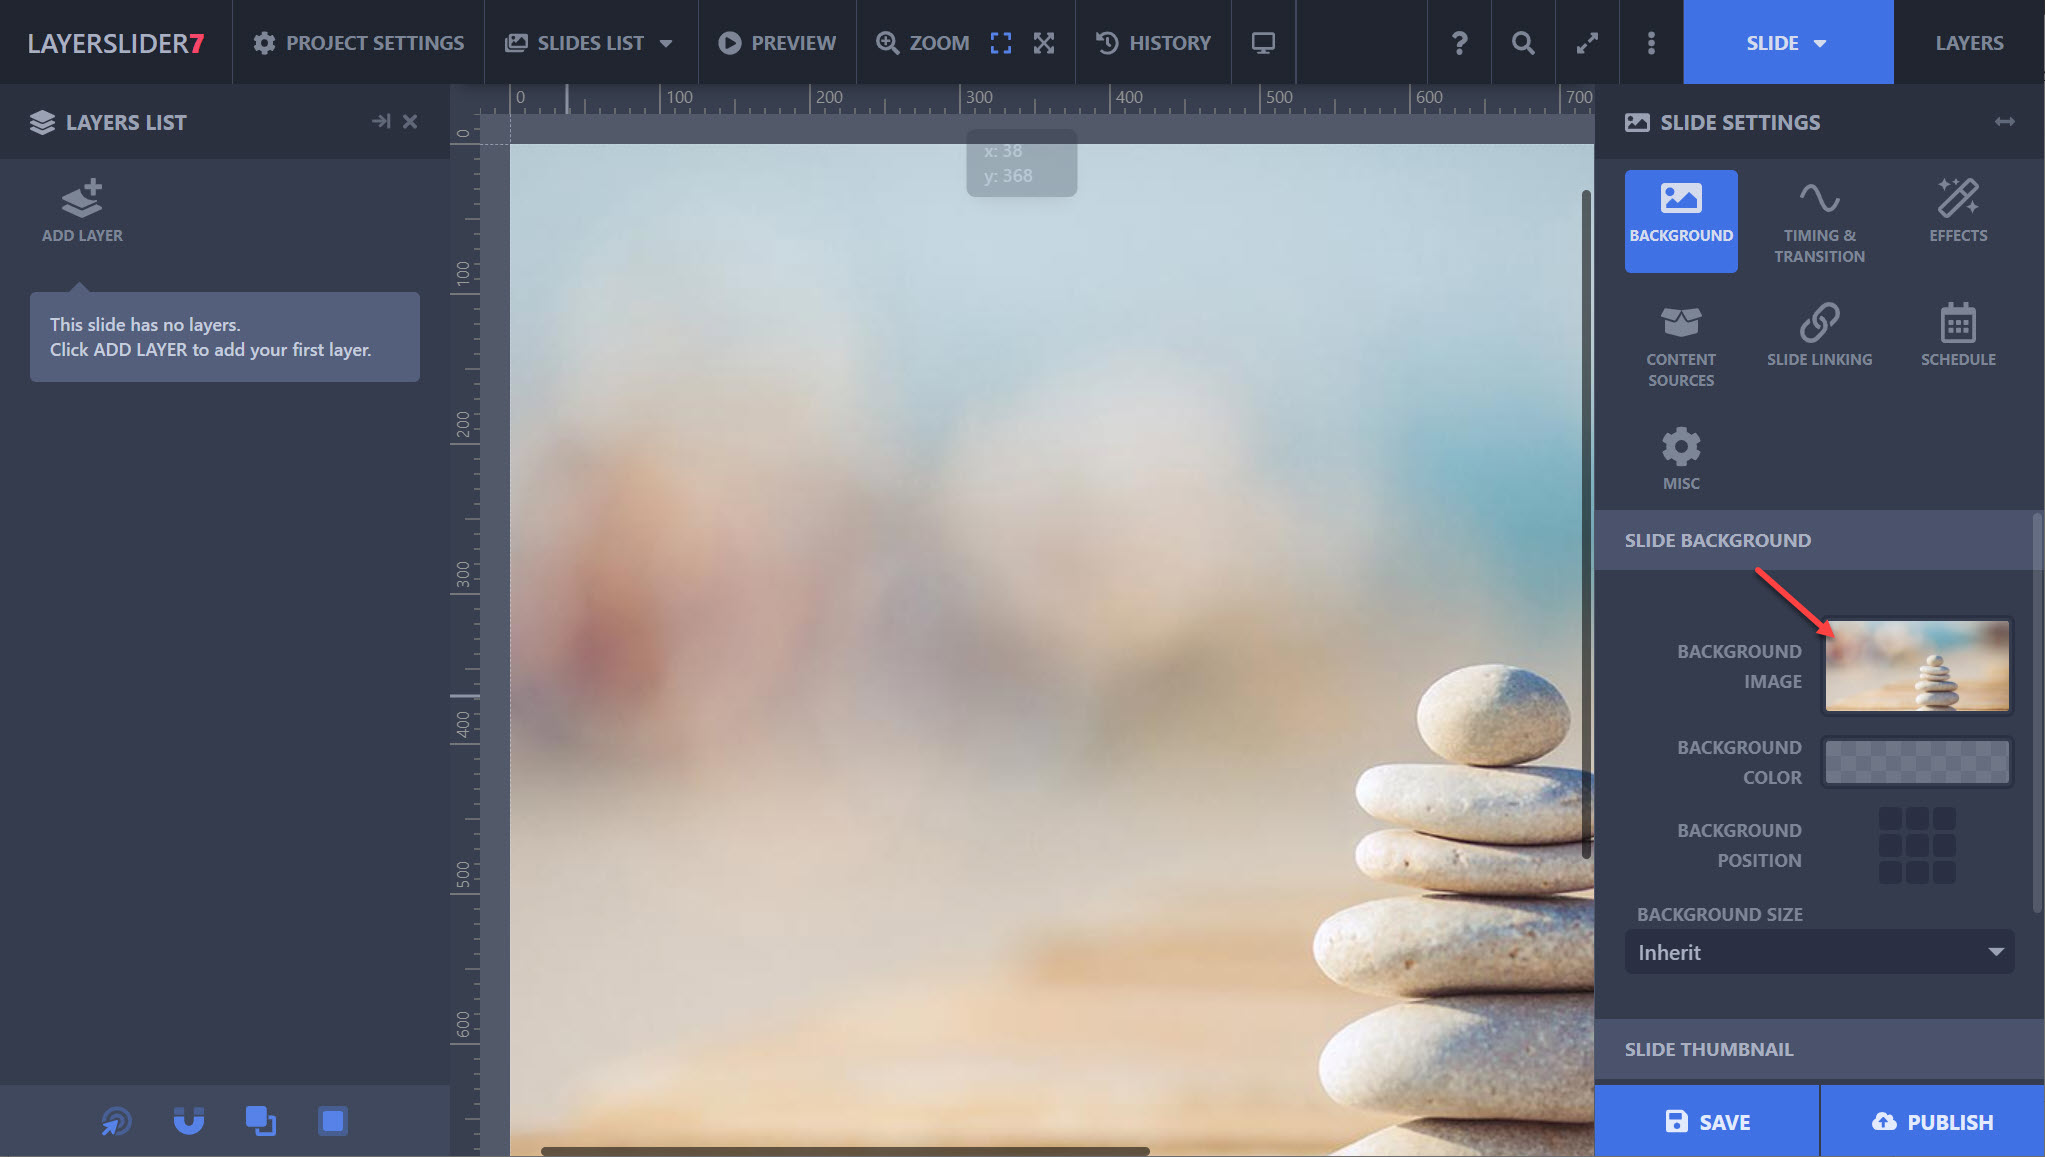Open the Schedule settings
Viewport: 2045px width, 1157px height.
point(1957,335)
